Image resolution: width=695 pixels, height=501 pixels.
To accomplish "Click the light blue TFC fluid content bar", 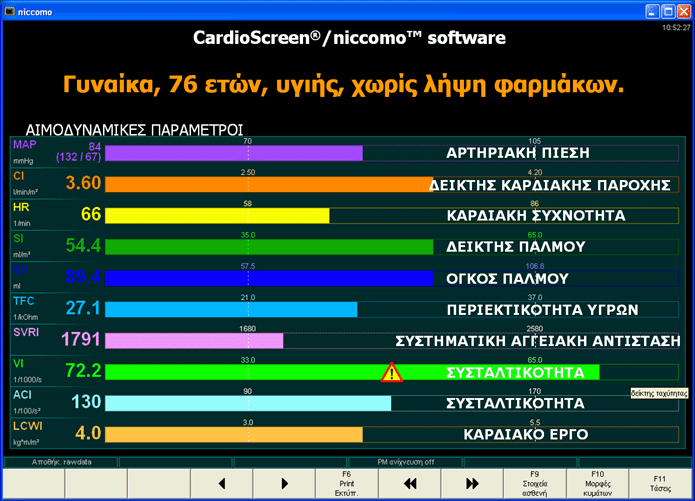I will pyautogui.click(x=231, y=309).
